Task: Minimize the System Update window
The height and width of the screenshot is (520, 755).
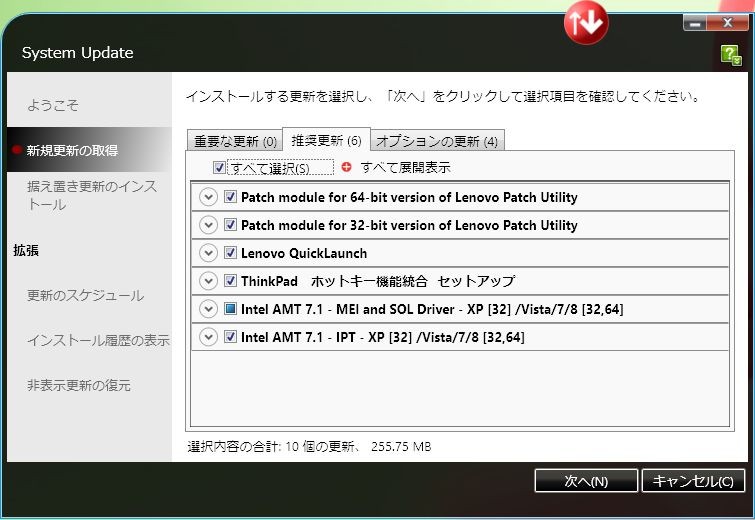Action: 695,23
